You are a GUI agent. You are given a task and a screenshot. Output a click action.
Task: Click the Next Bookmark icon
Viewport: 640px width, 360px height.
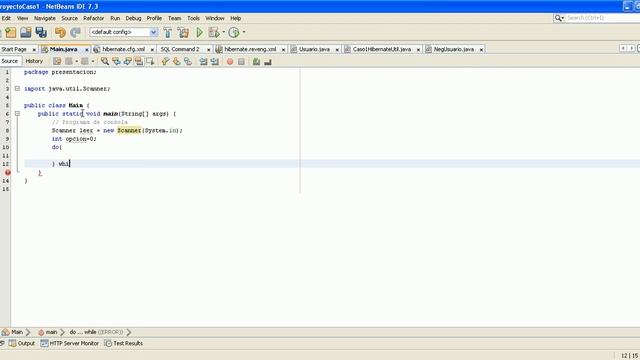(176, 61)
